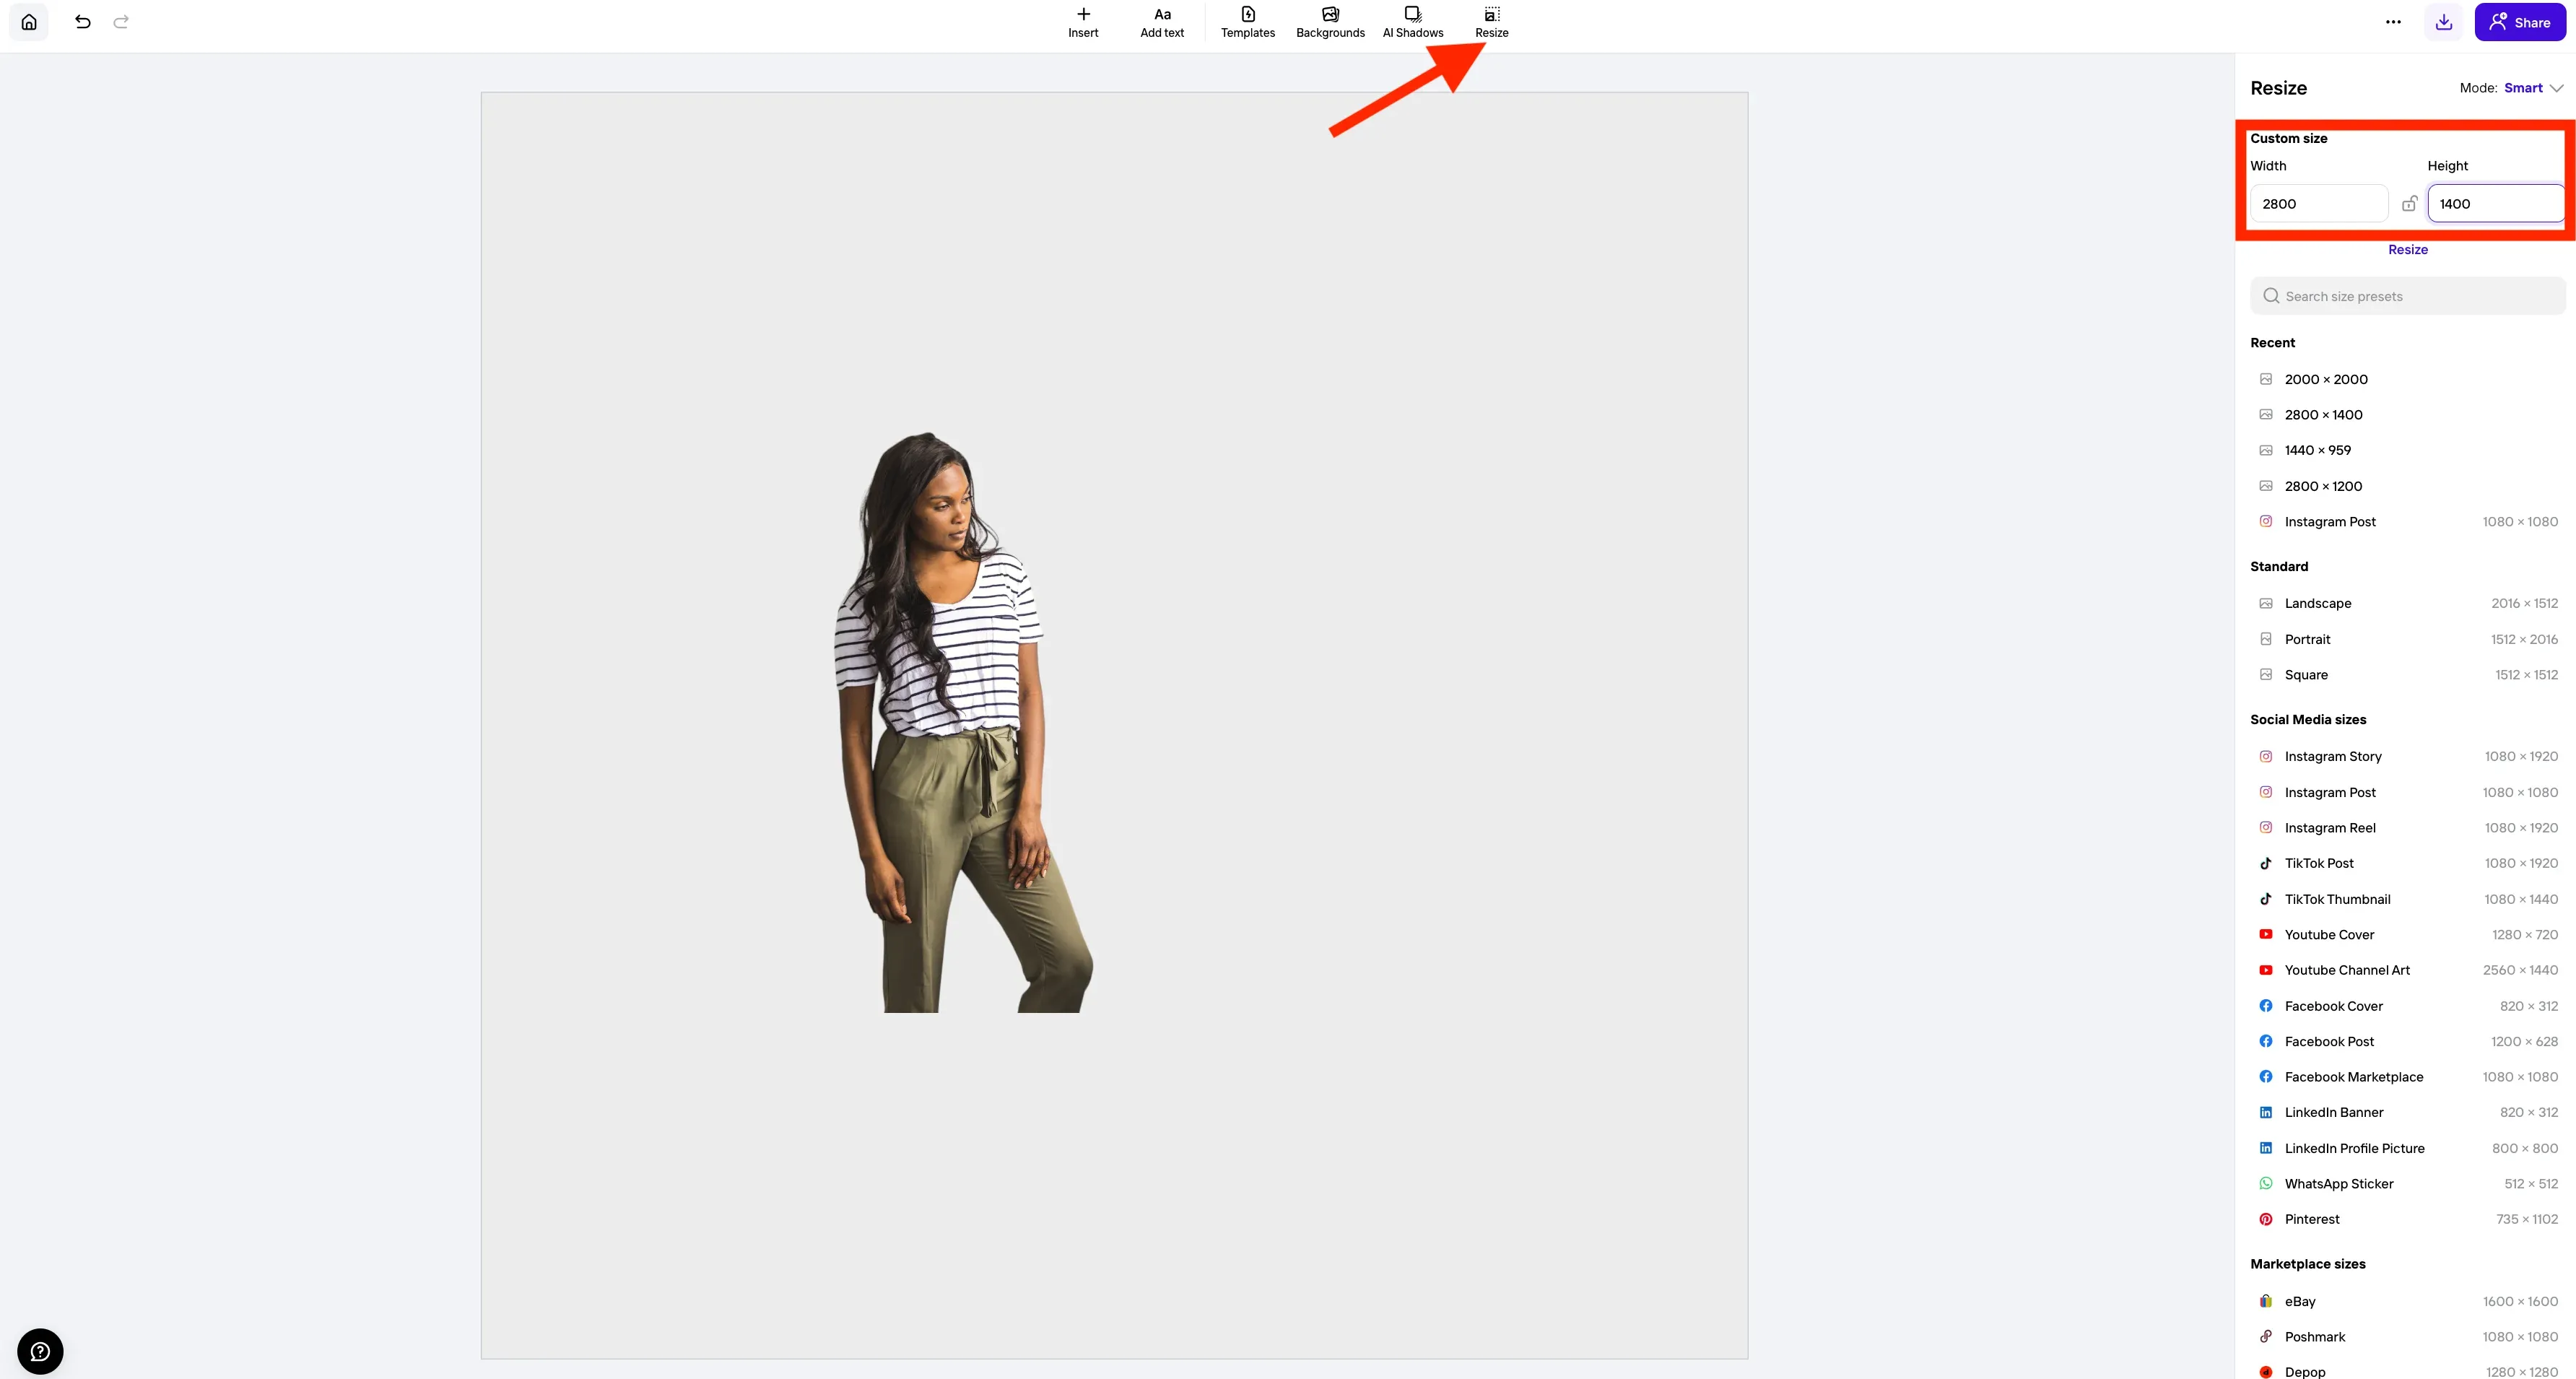
Task: Select the Facebook Marketplace preset
Action: [x=2408, y=1077]
